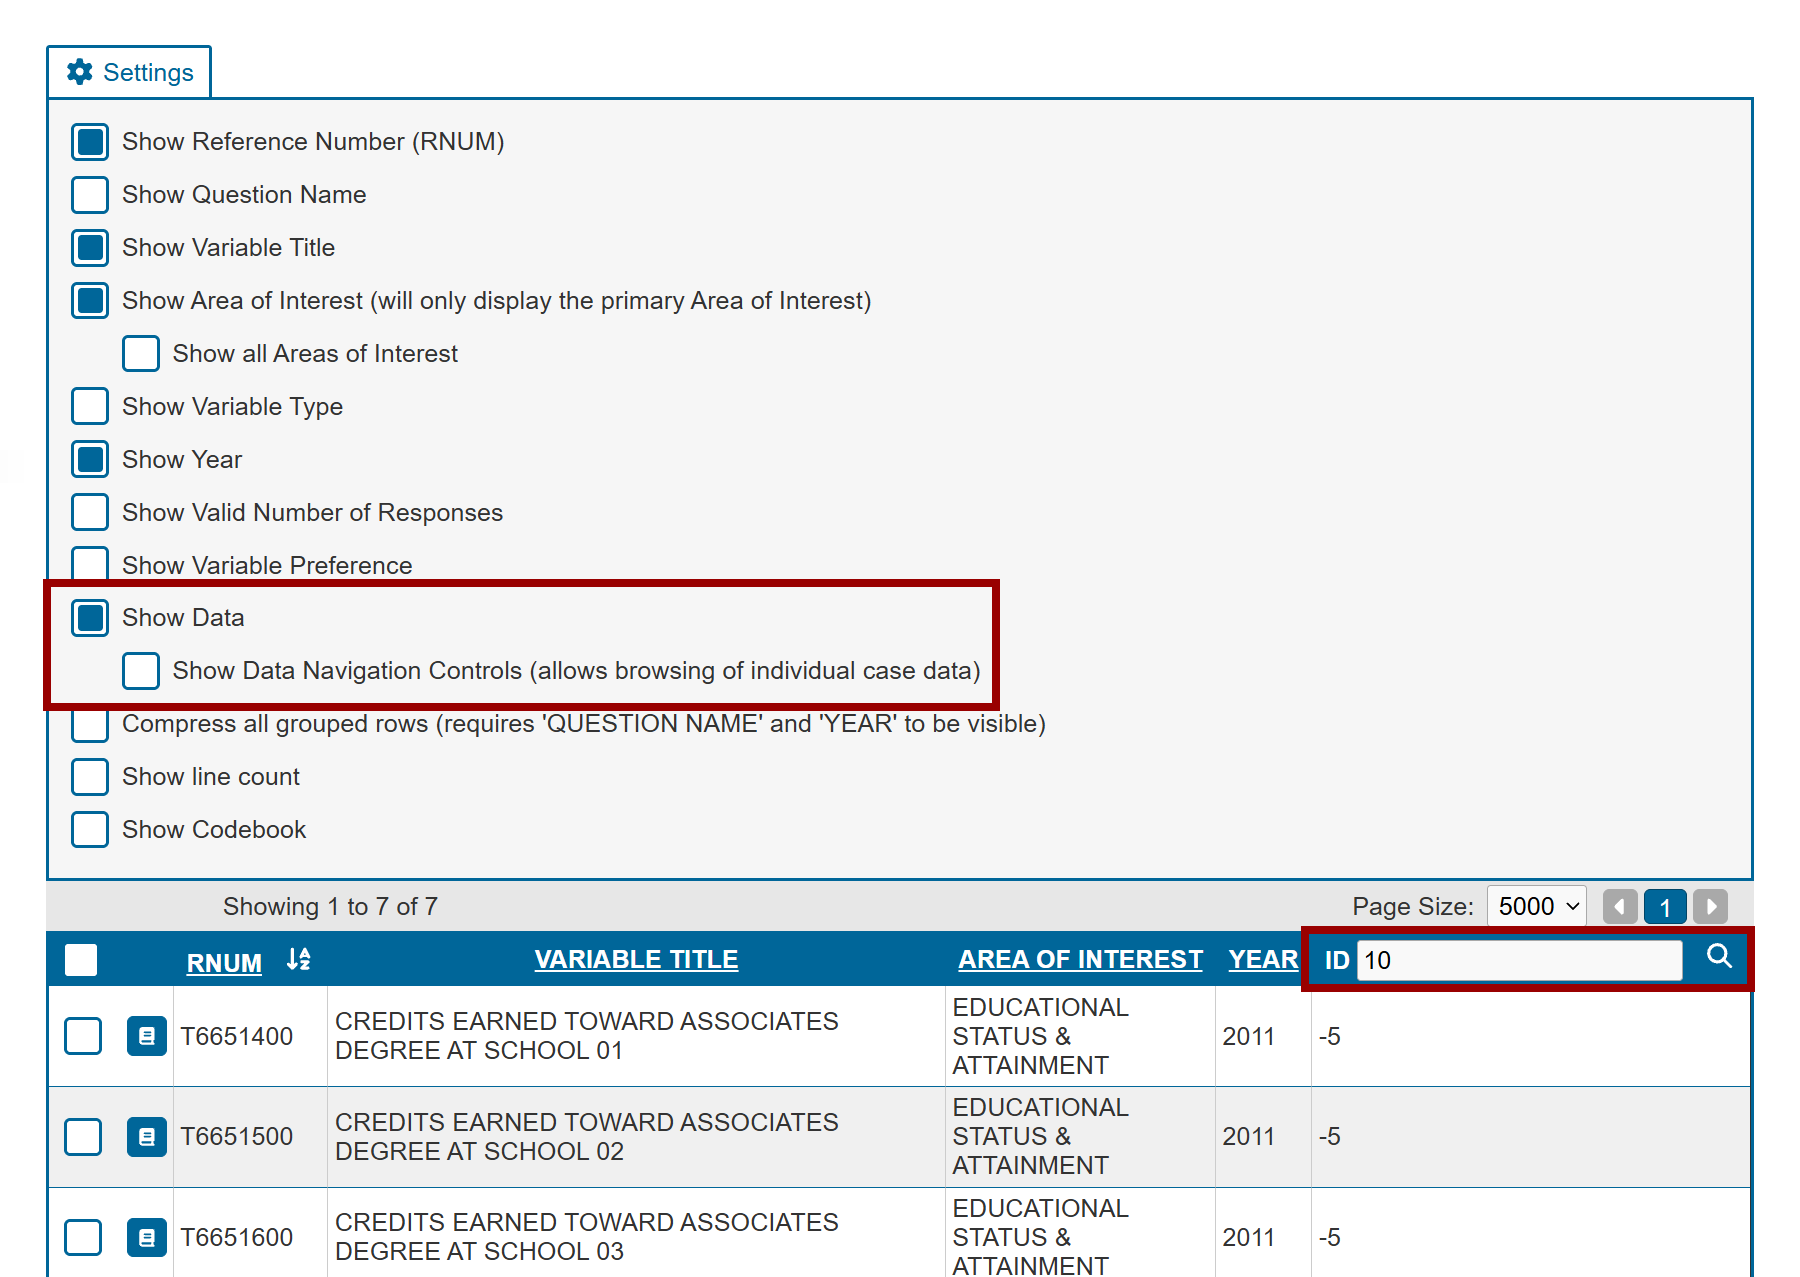1800x1277 pixels.
Task: Go to next page arrow
Action: click(1711, 907)
